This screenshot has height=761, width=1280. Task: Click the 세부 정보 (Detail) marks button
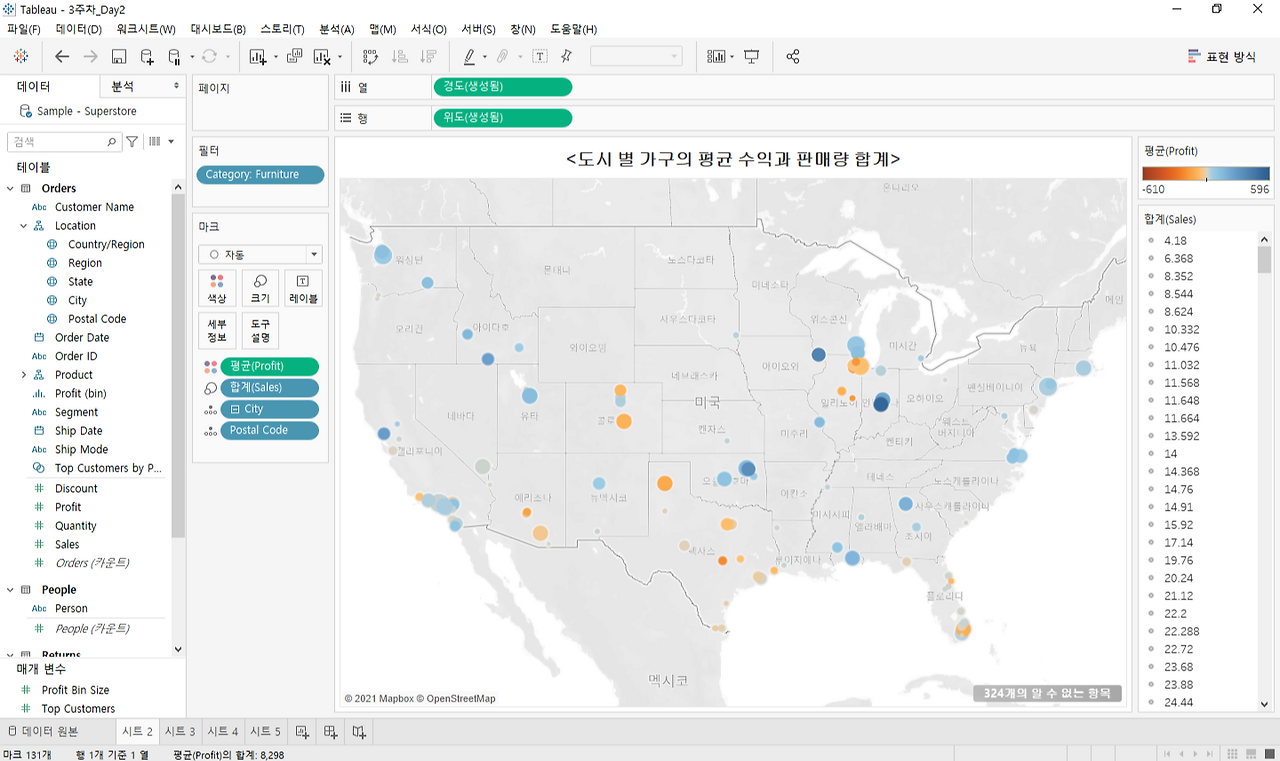pos(217,330)
